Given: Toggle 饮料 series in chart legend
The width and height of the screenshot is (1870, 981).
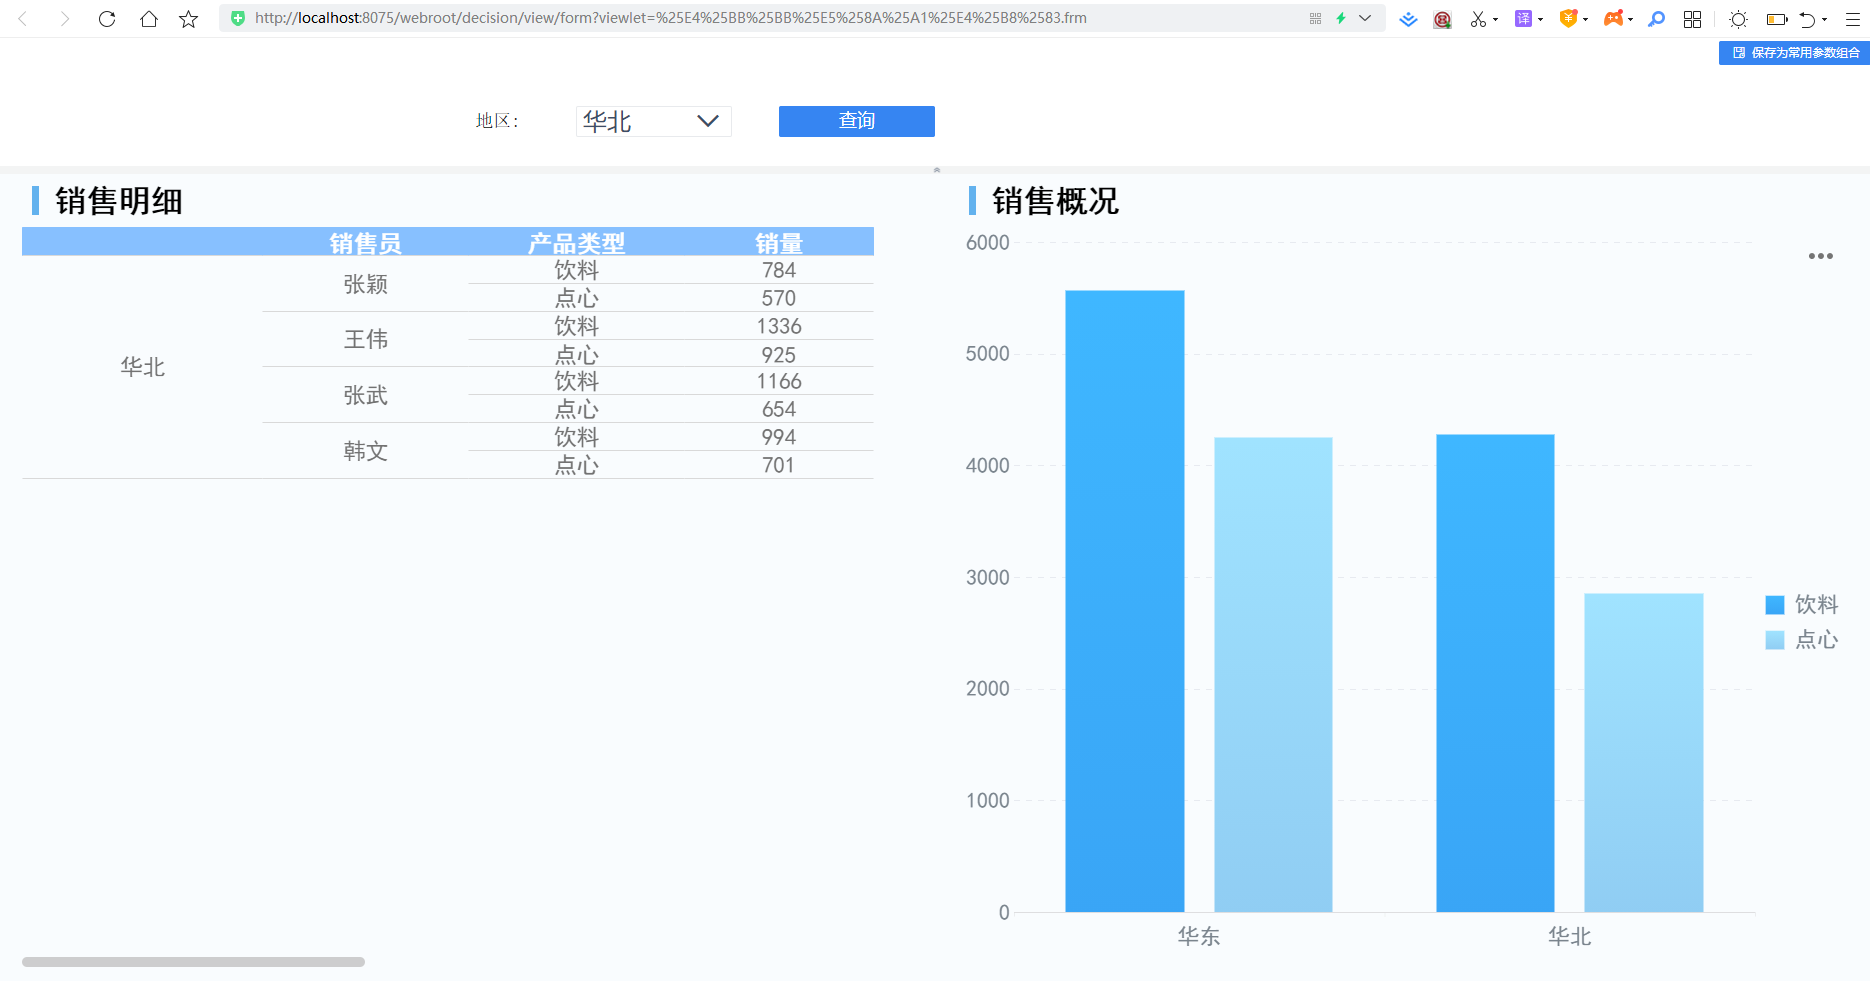Looking at the screenshot, I should (x=1802, y=604).
